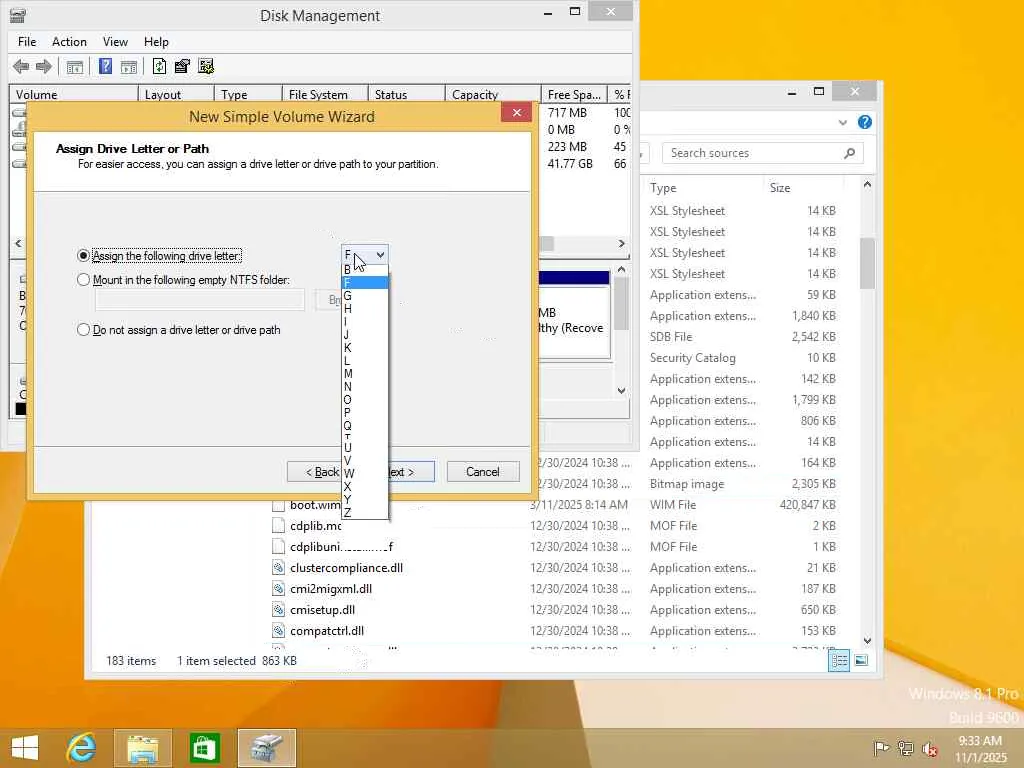
Task: Select cmi2migxml.dll file name
Action: 330,588
